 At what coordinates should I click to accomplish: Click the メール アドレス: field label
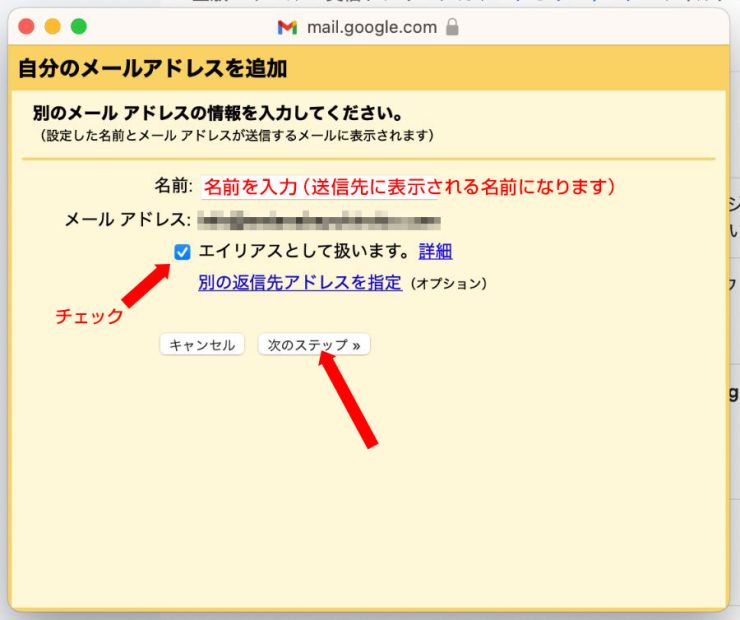click(127, 220)
